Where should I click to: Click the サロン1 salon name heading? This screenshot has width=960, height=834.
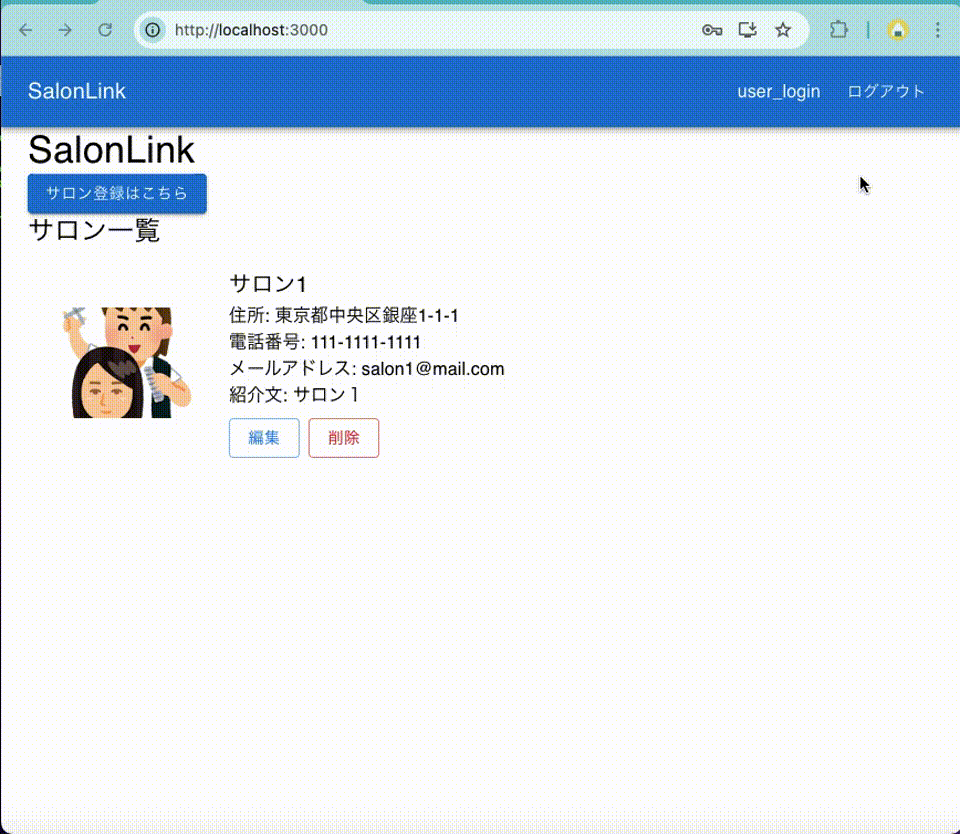tap(268, 284)
